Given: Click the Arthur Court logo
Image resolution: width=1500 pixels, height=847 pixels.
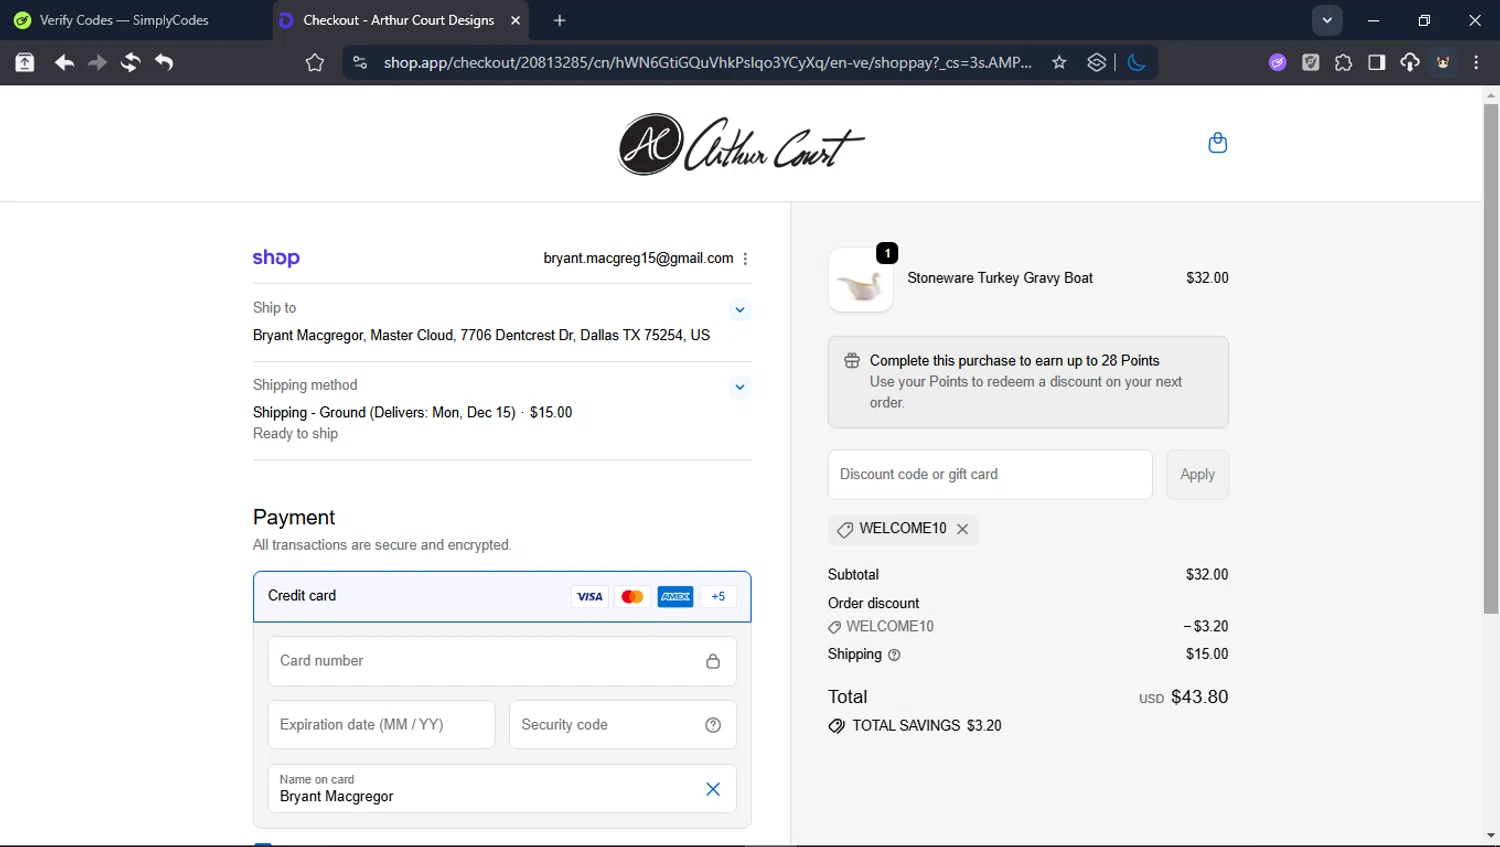Looking at the screenshot, I should (x=741, y=144).
